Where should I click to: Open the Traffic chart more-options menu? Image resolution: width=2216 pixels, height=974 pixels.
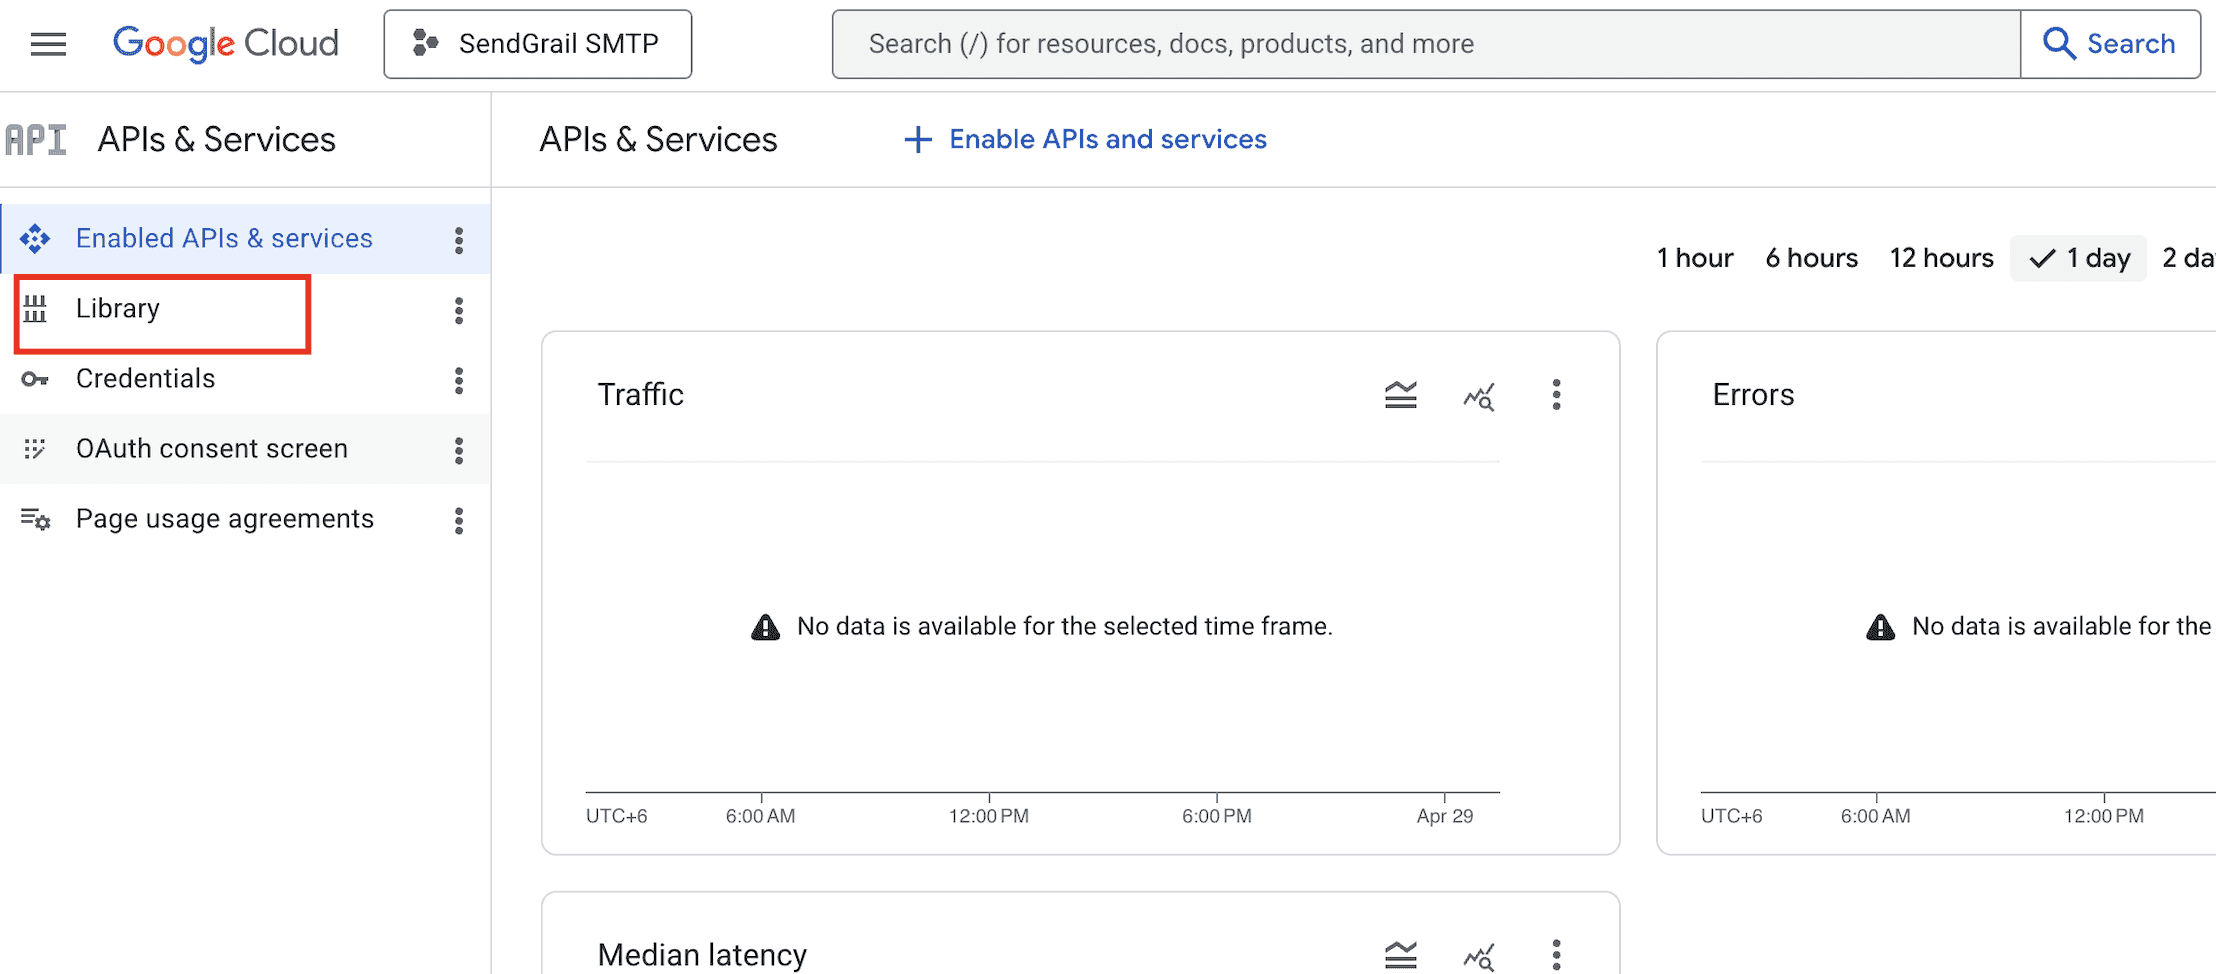[1556, 395]
